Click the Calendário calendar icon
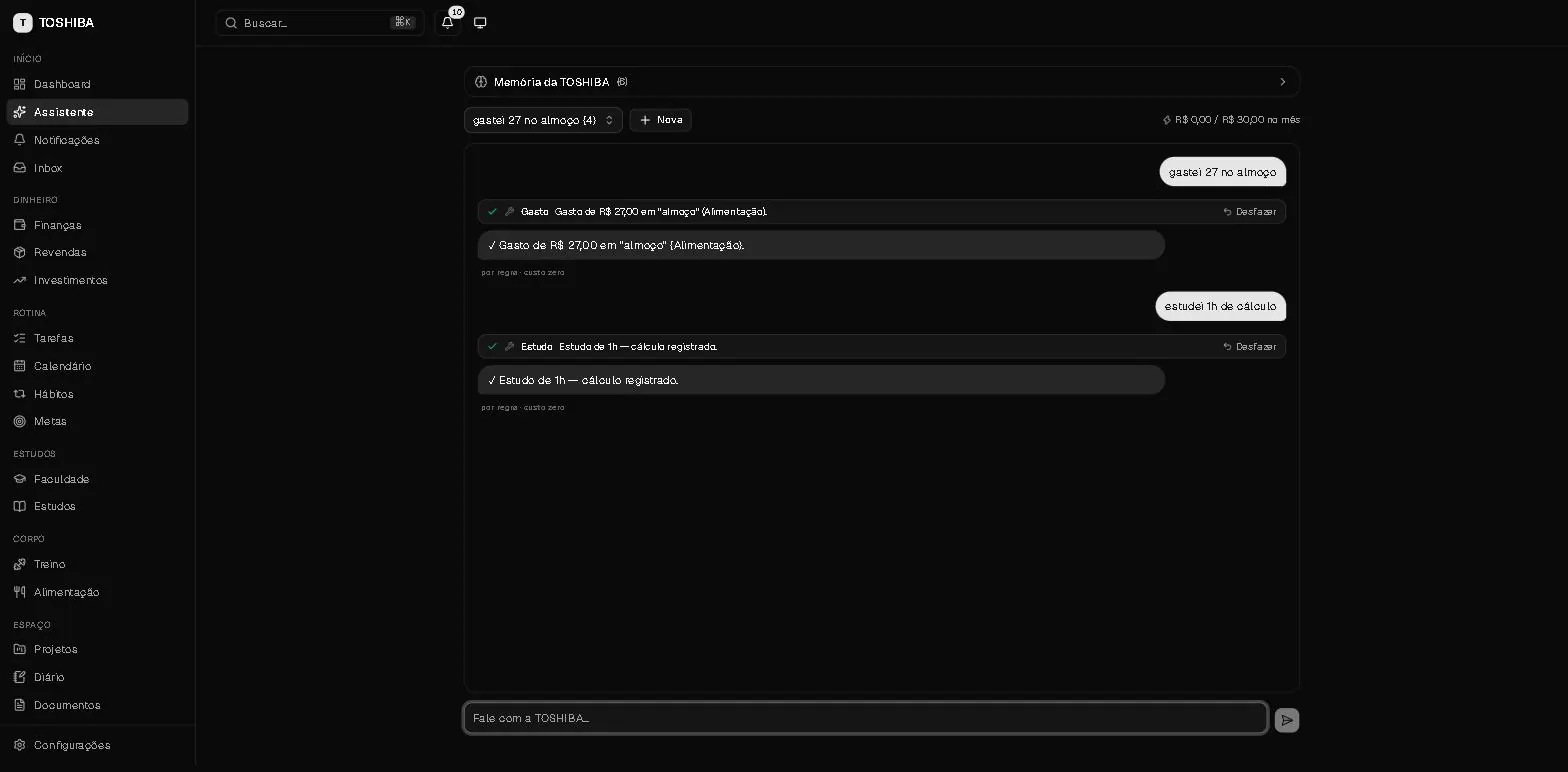Image resolution: width=1568 pixels, height=772 pixels. (x=19, y=366)
